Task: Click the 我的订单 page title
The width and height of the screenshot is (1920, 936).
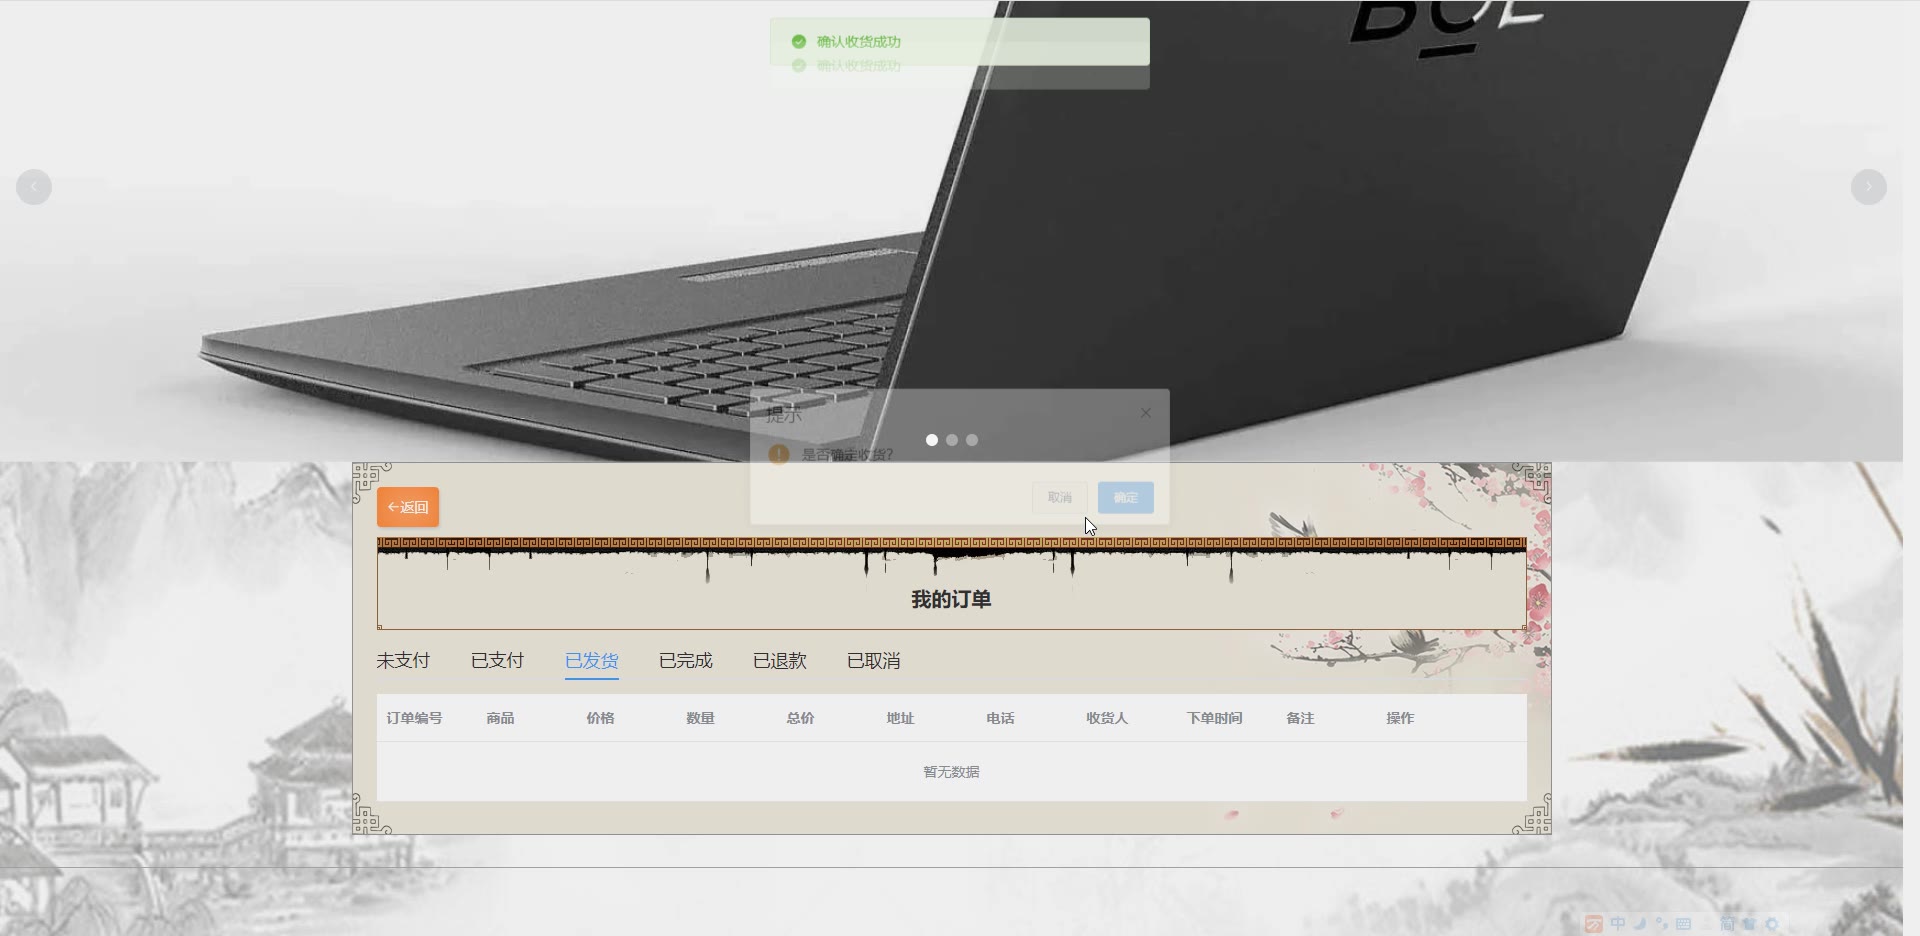Action: [x=951, y=599]
